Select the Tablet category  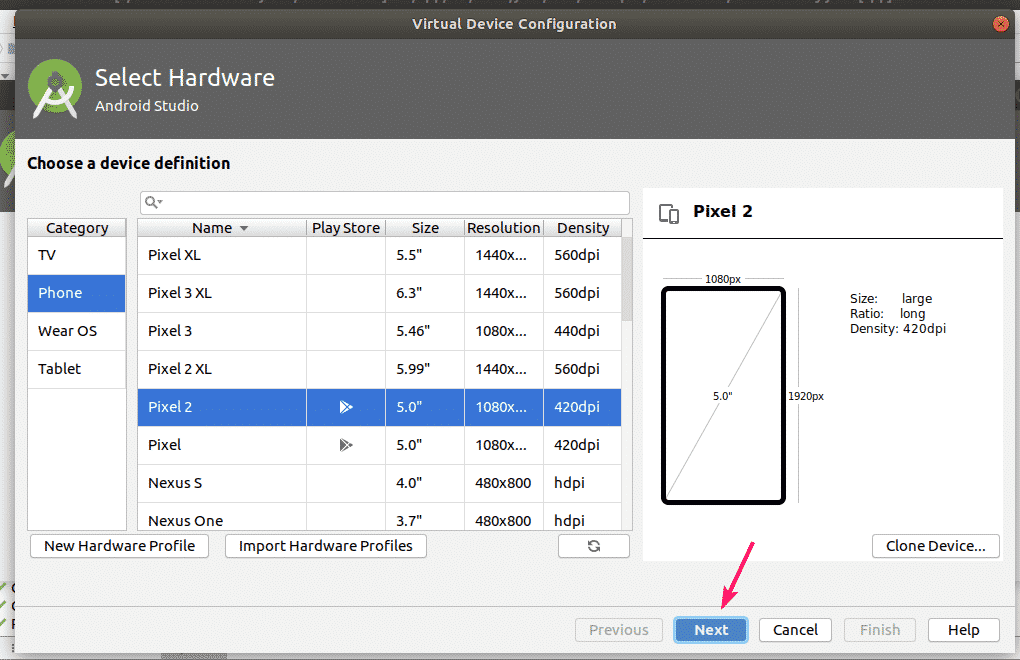pos(77,369)
